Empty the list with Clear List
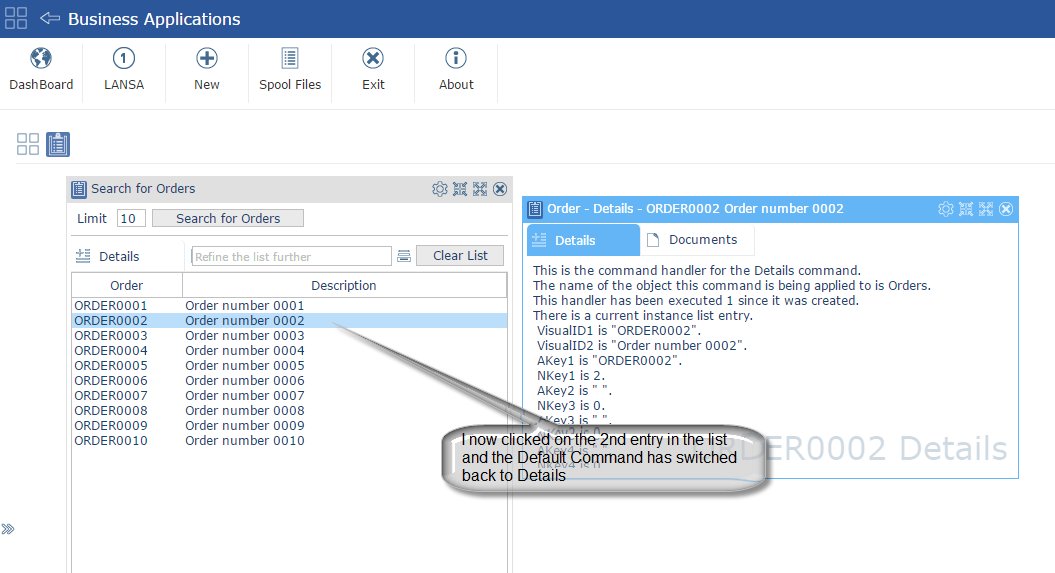 coord(460,256)
